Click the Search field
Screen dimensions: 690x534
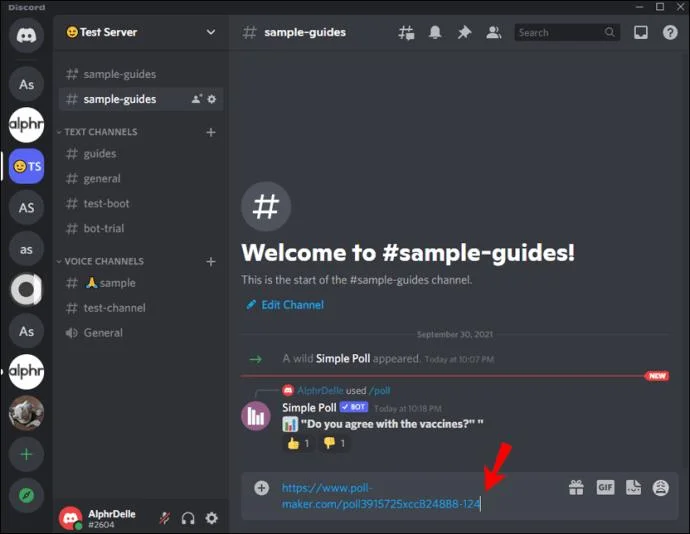click(567, 33)
